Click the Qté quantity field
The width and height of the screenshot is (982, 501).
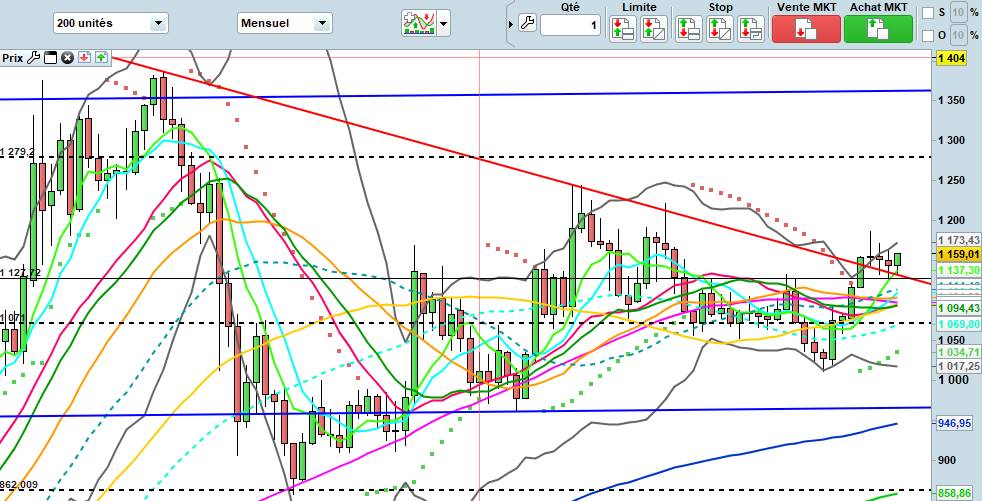570,25
